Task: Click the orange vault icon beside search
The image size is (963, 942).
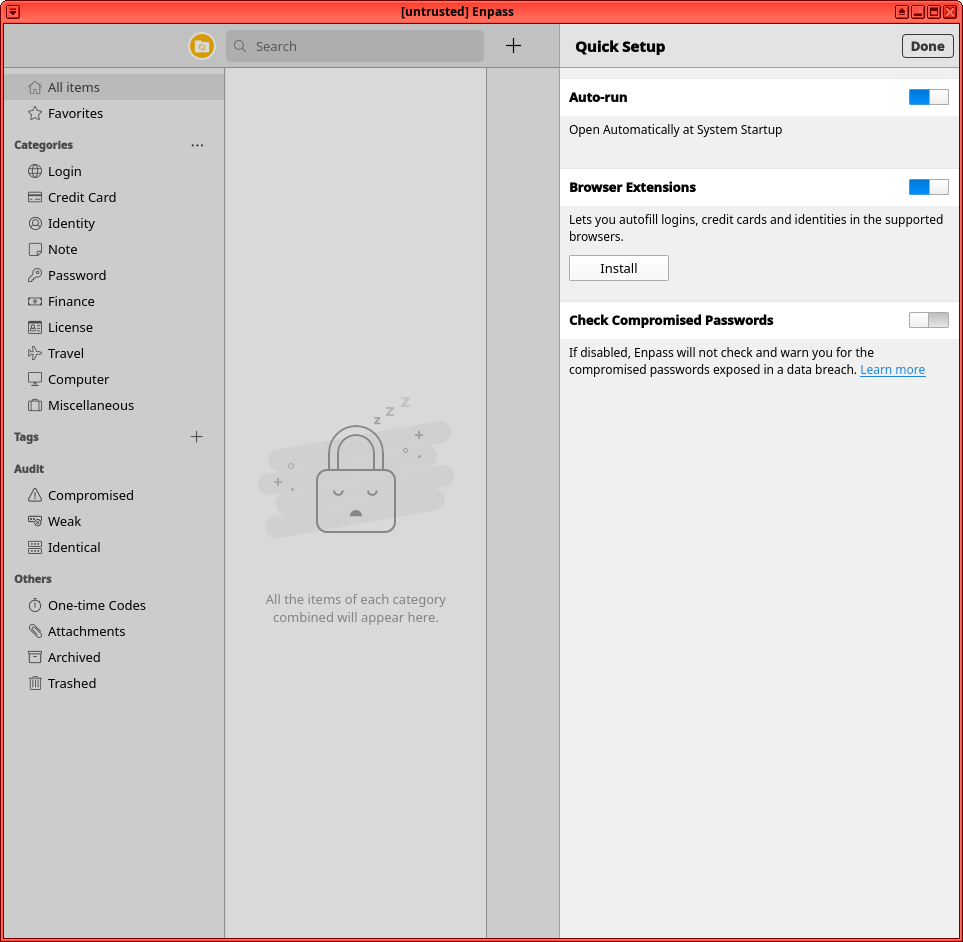Action: (x=202, y=46)
